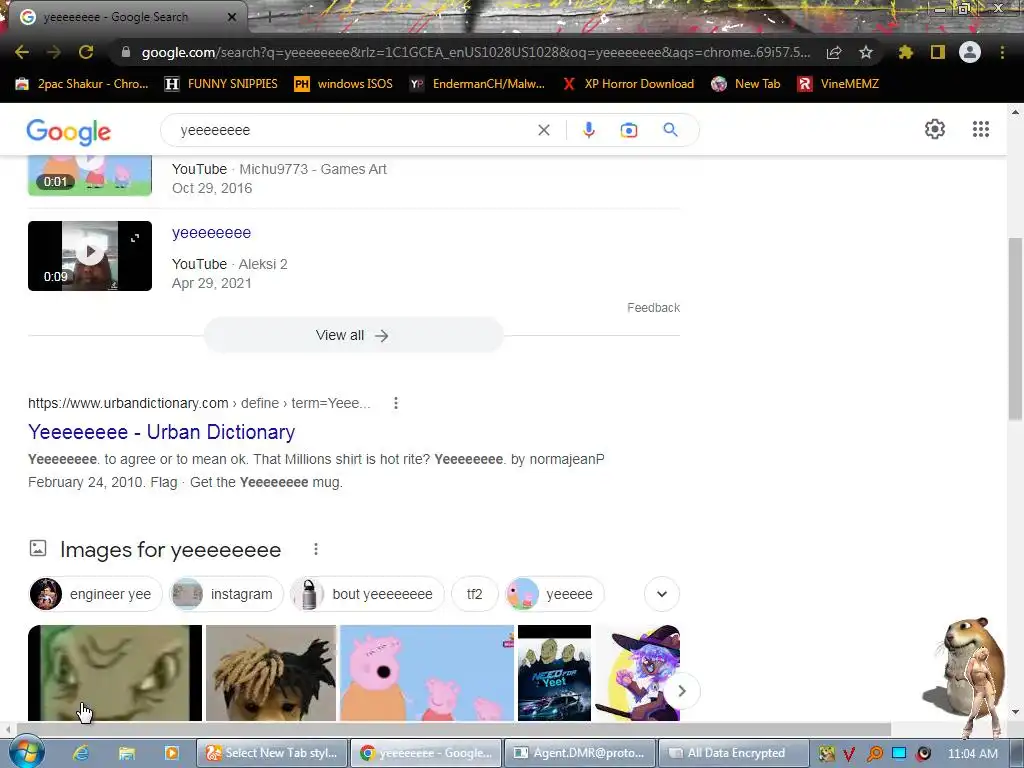Switch to Select New Tab styl... taskbar window

[x=272, y=753]
